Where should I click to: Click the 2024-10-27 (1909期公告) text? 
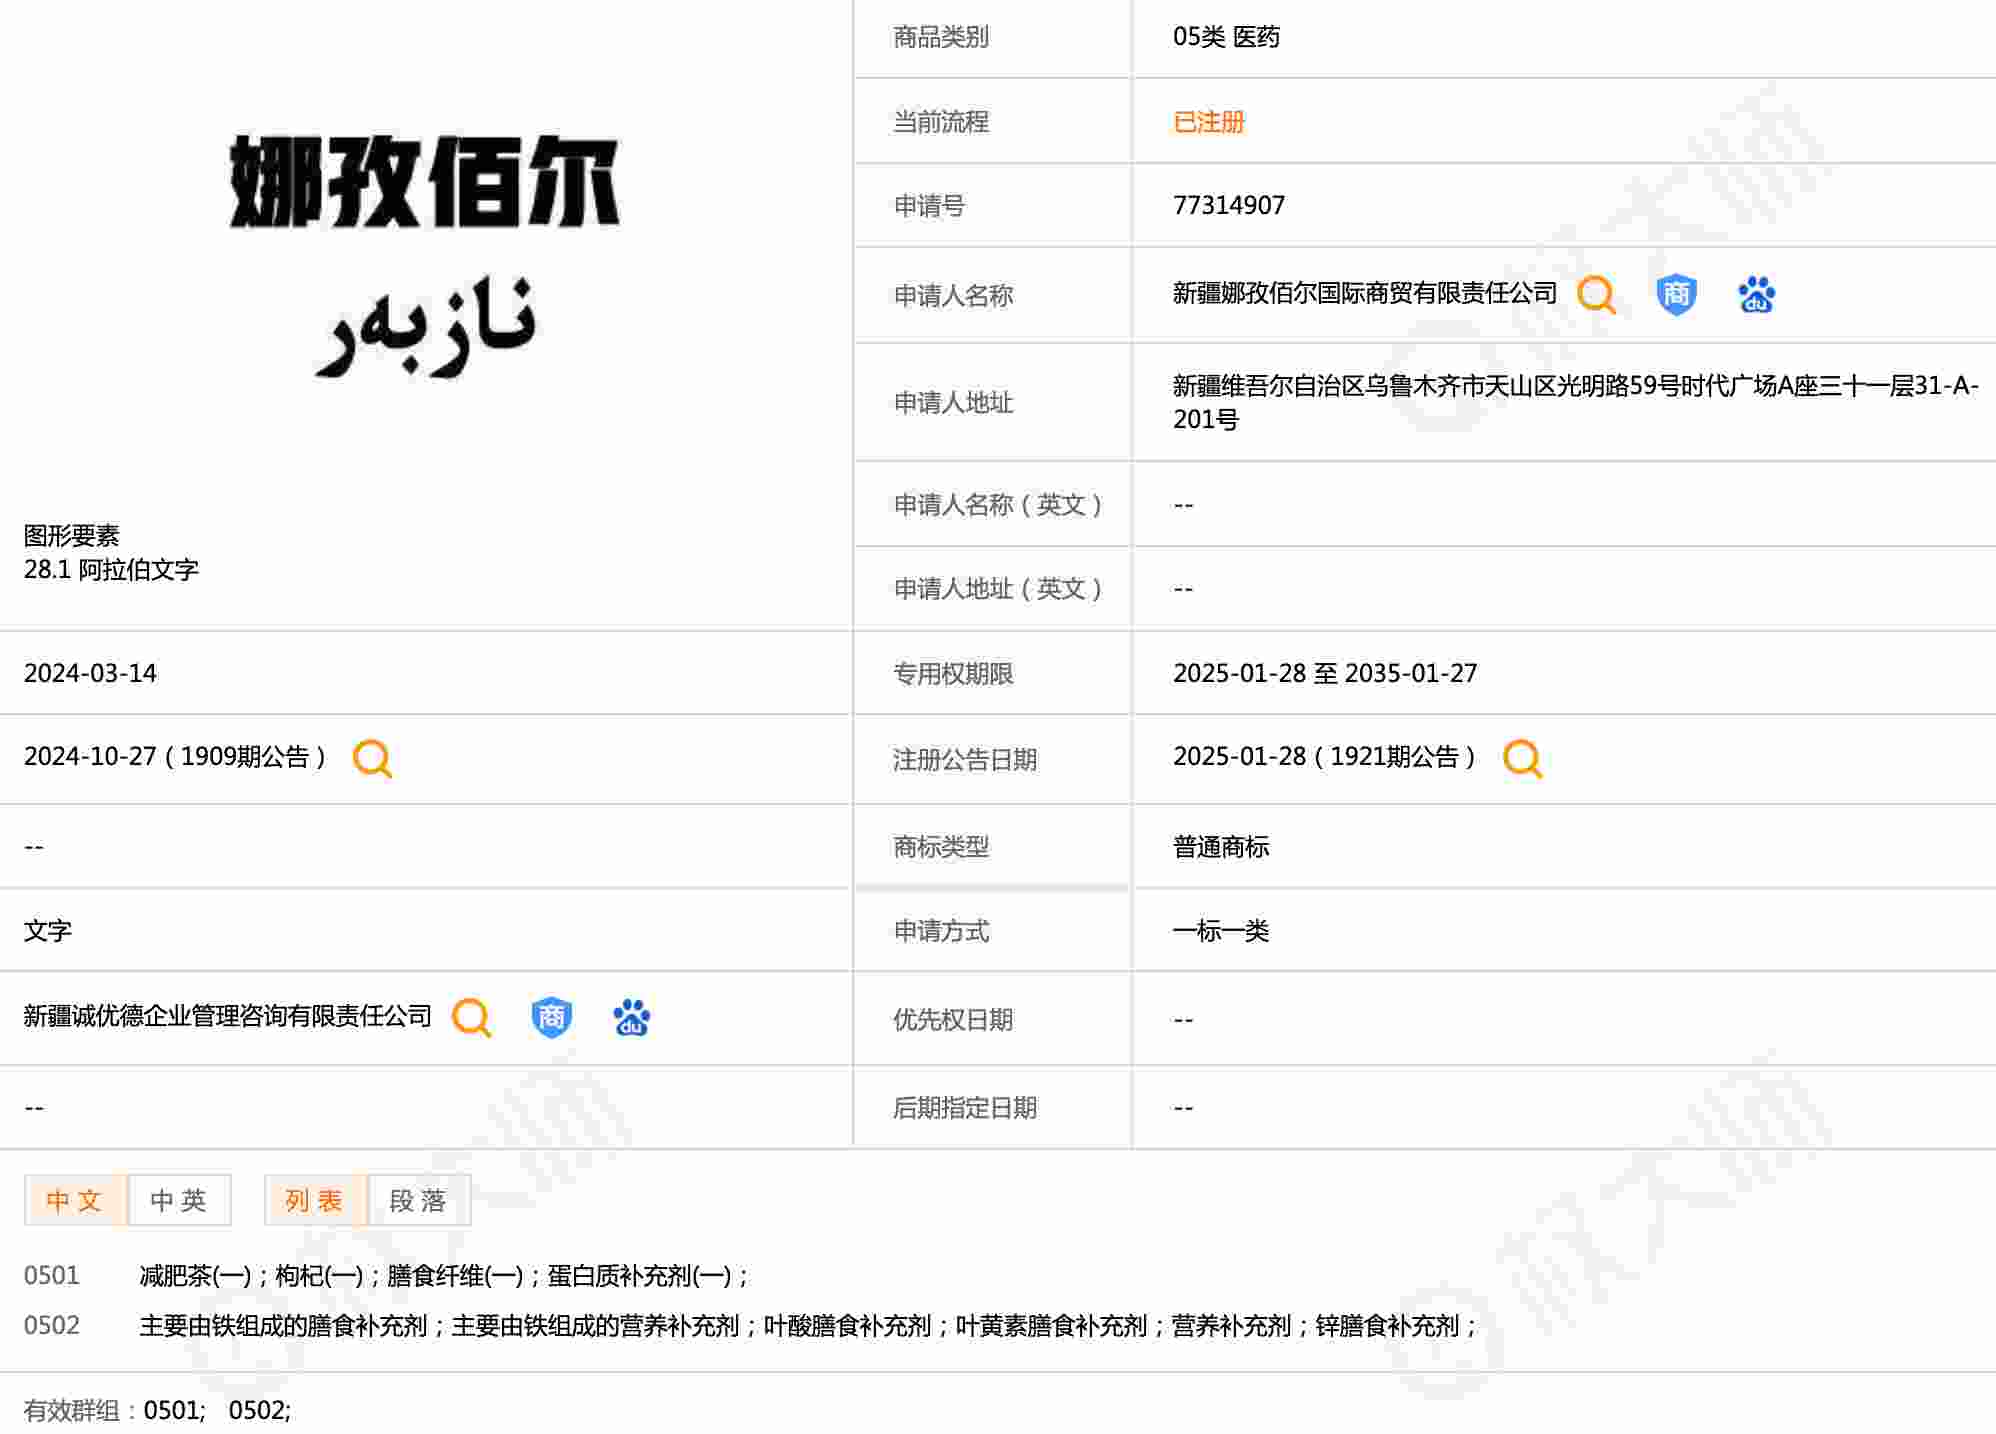pyautogui.click(x=175, y=757)
